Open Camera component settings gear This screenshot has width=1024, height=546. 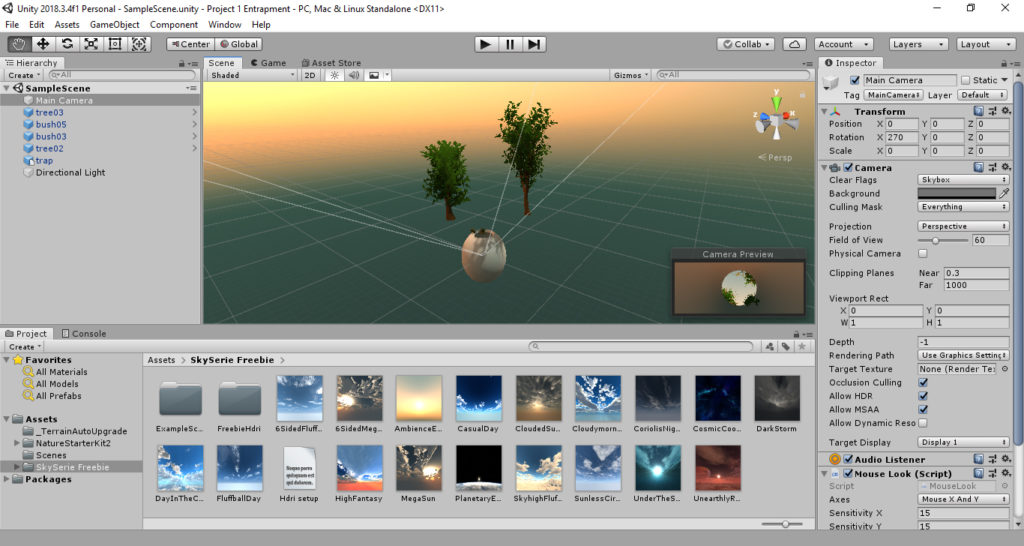1006,167
